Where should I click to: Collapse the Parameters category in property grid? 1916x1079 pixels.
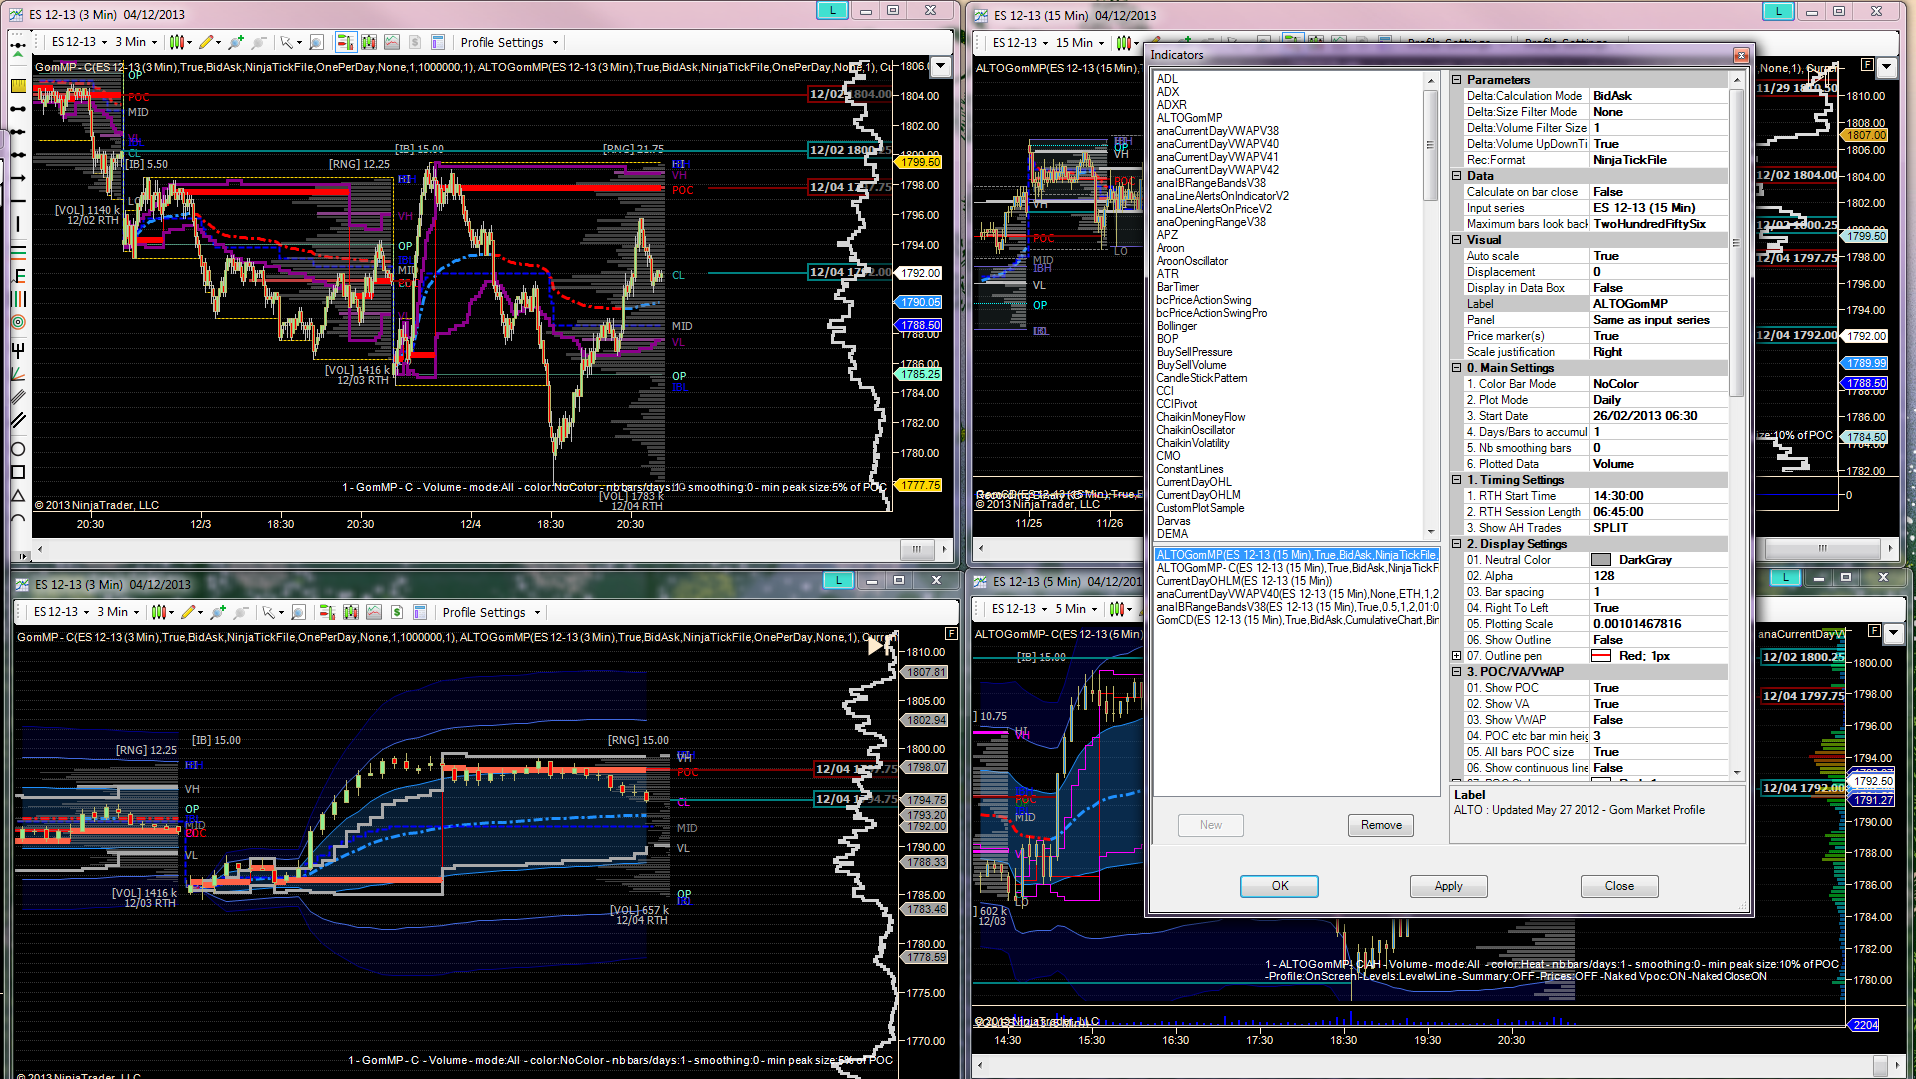pyautogui.click(x=1457, y=80)
